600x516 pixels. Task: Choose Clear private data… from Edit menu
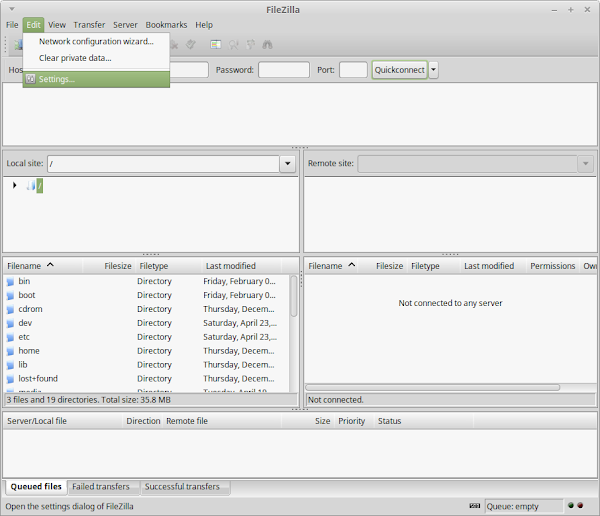96,58
